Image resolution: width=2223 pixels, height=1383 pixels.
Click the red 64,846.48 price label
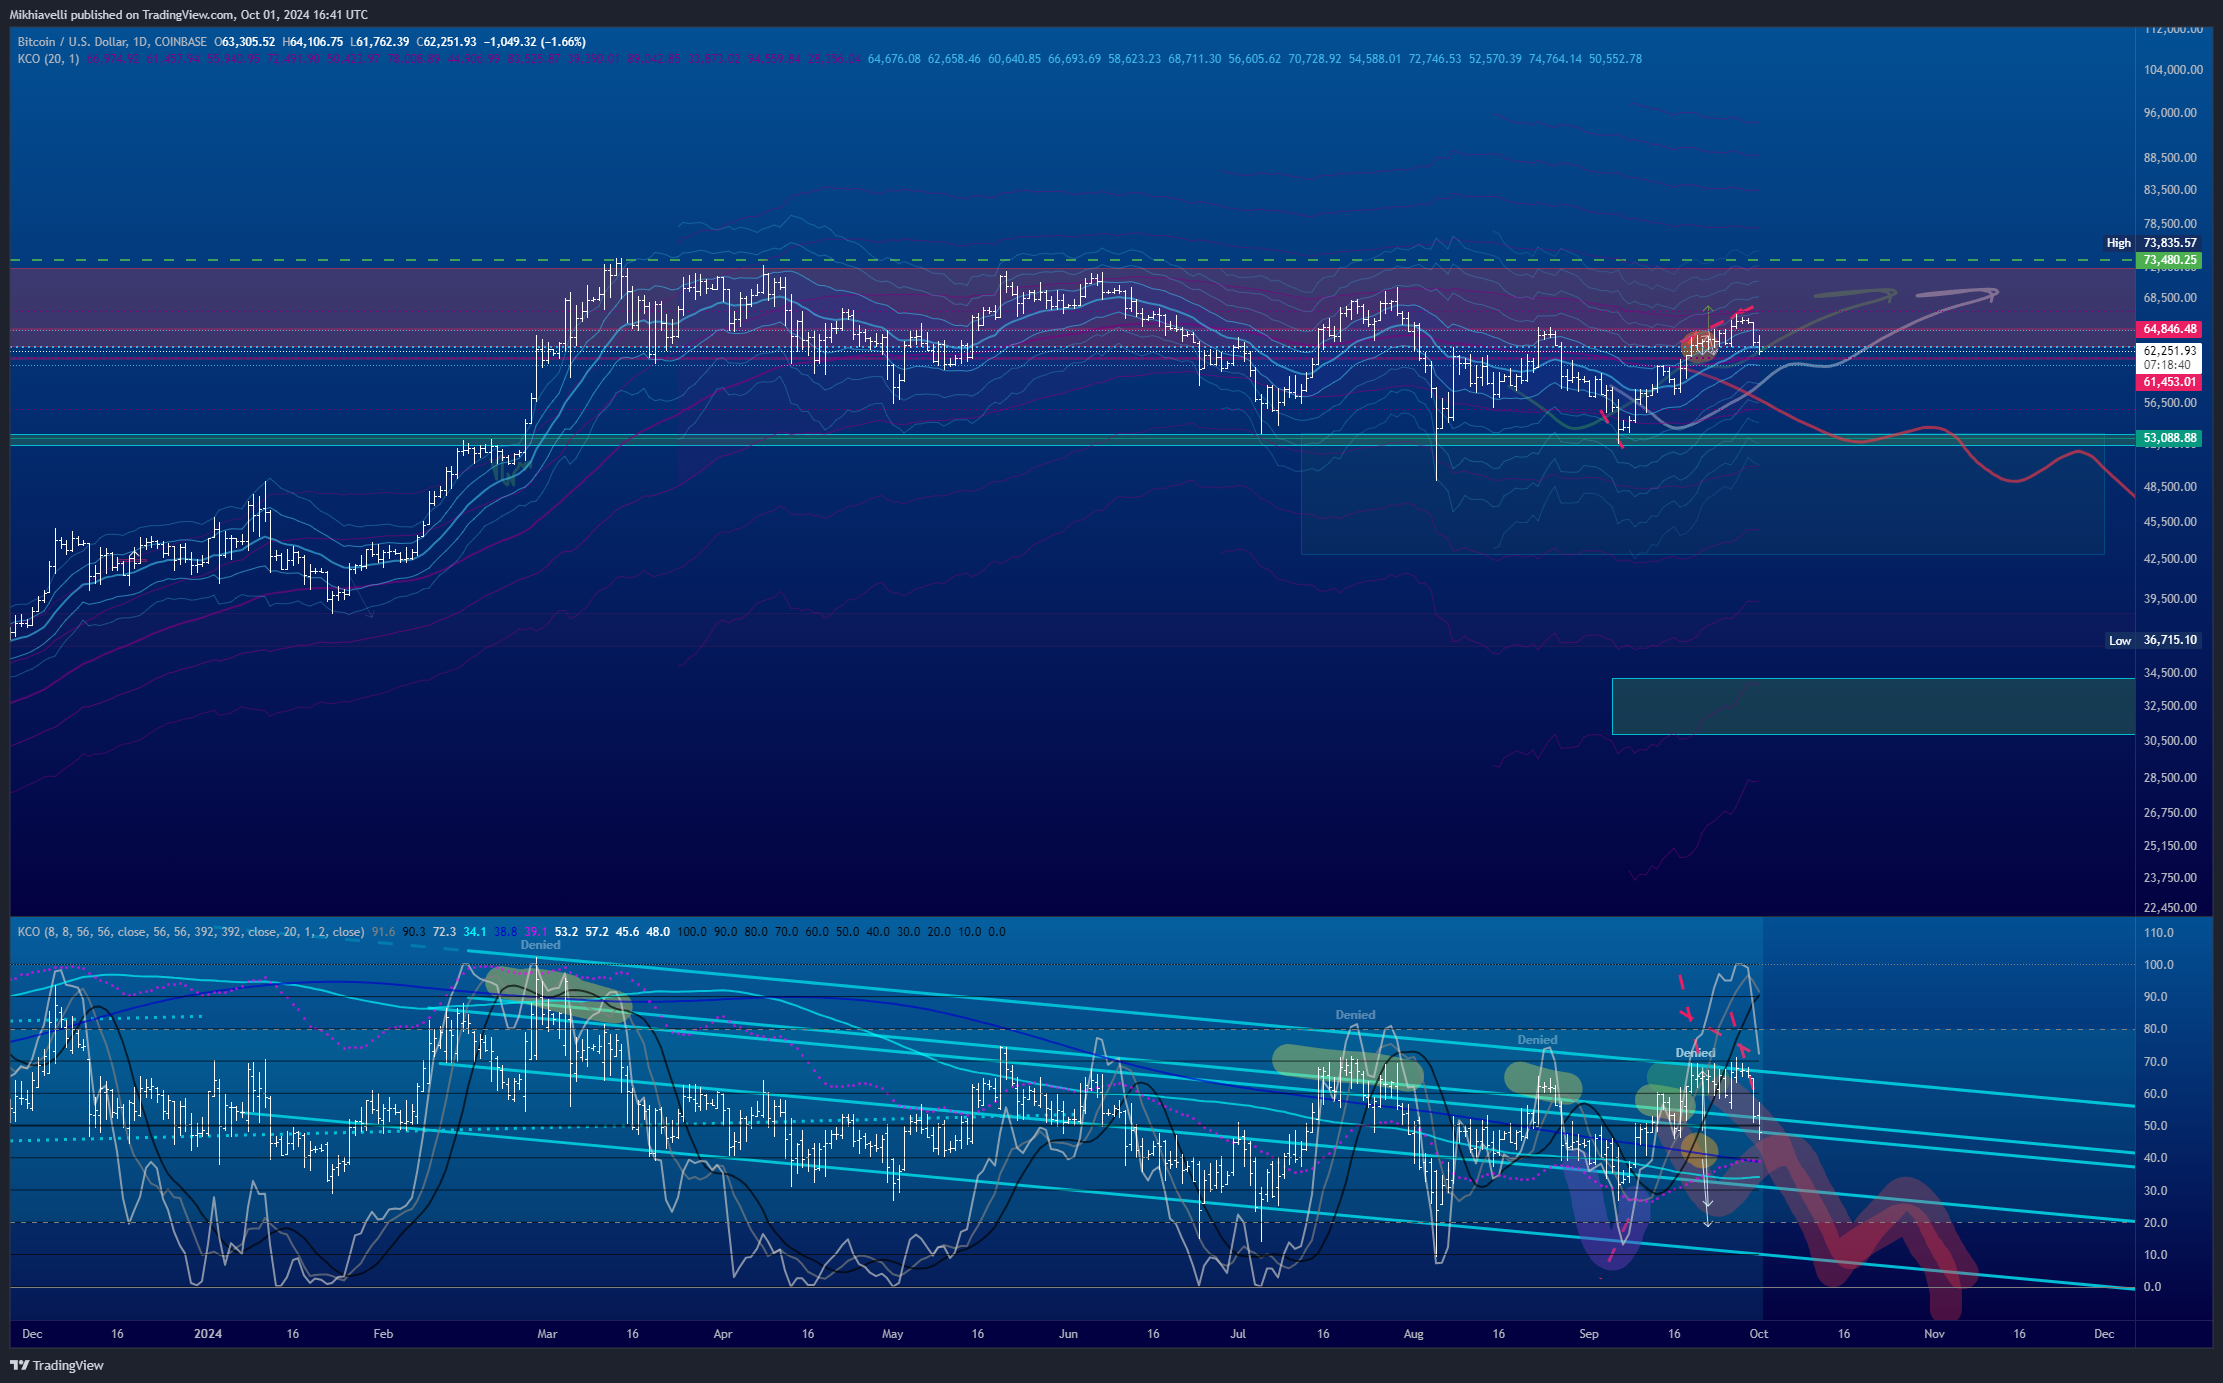(x=2169, y=329)
